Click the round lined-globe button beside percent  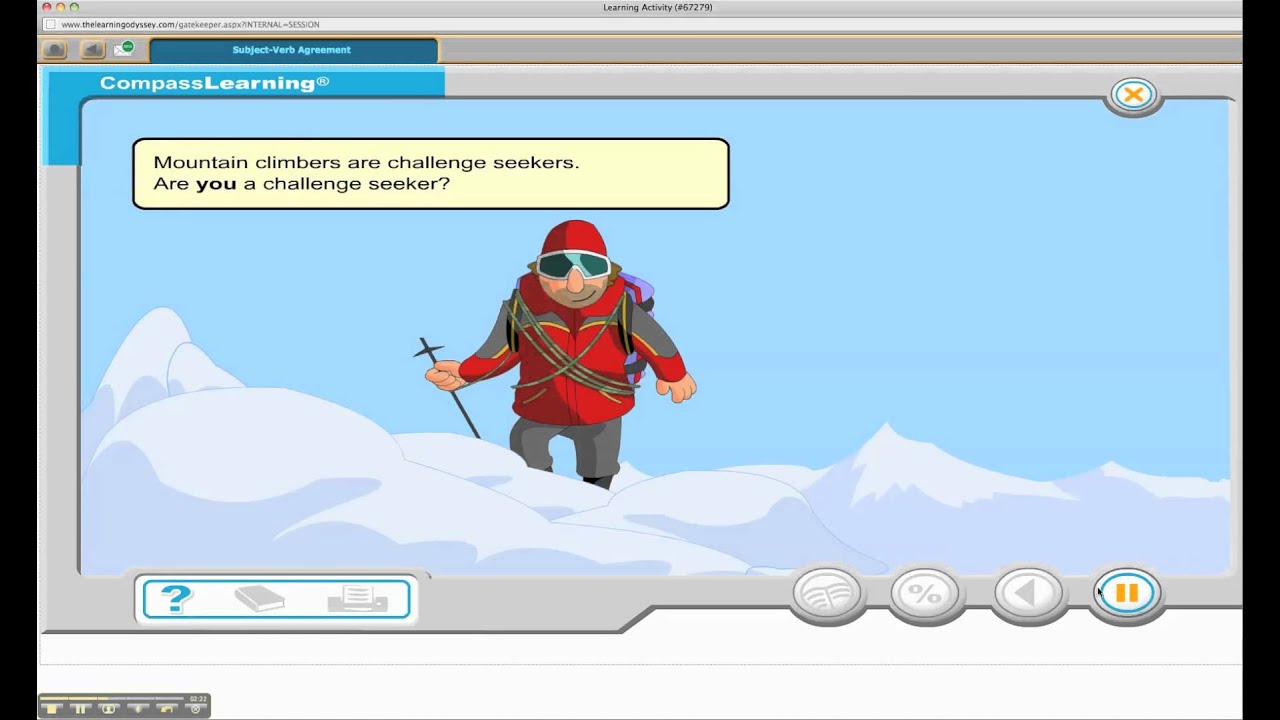pyautogui.click(x=828, y=593)
